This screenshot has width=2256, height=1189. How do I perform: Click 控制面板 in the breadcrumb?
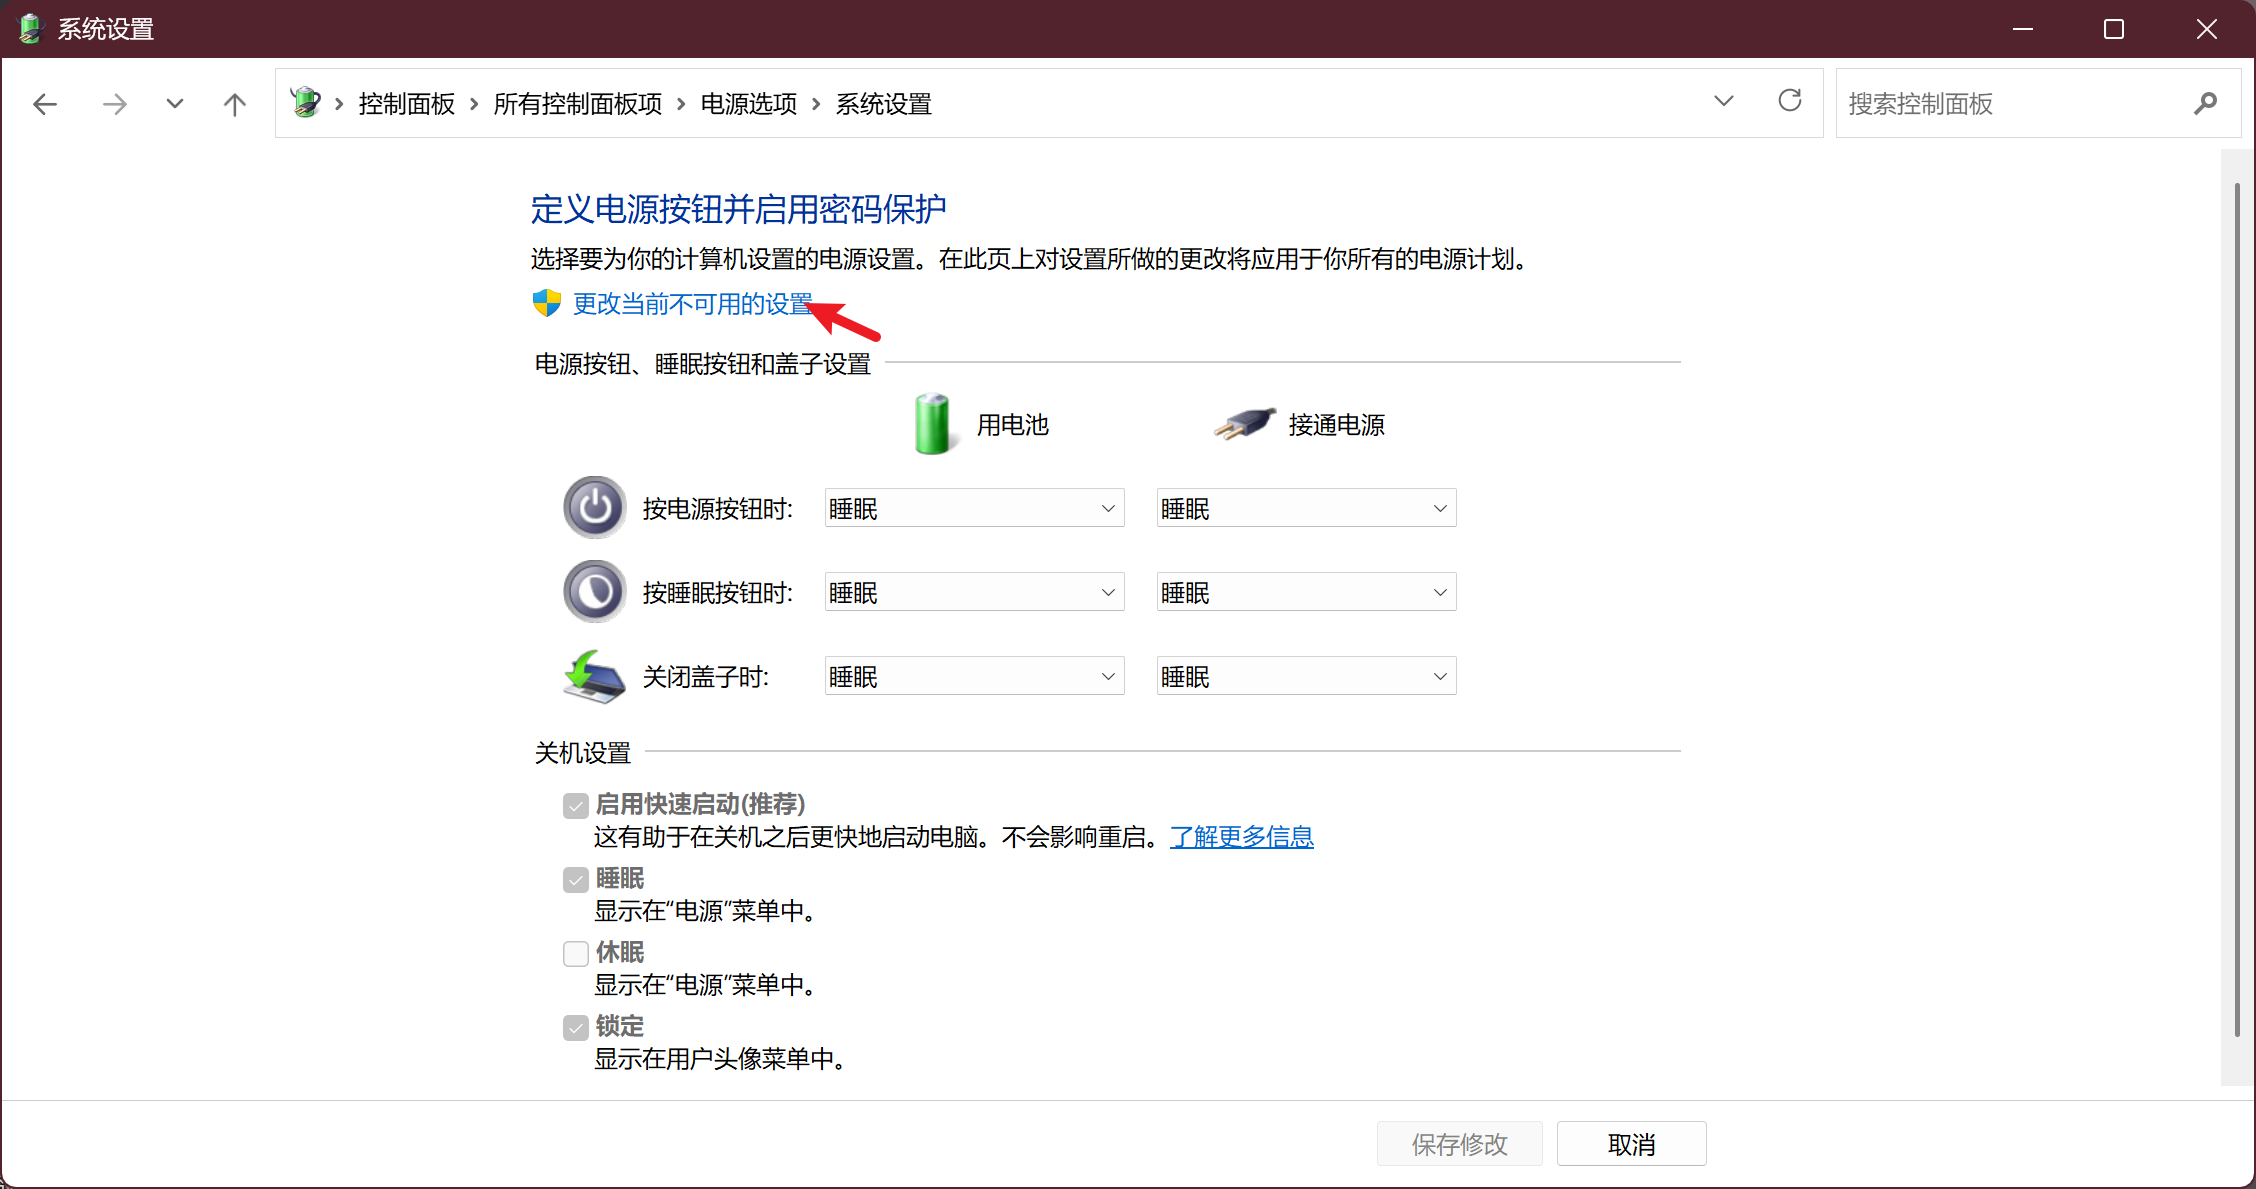pyautogui.click(x=406, y=104)
